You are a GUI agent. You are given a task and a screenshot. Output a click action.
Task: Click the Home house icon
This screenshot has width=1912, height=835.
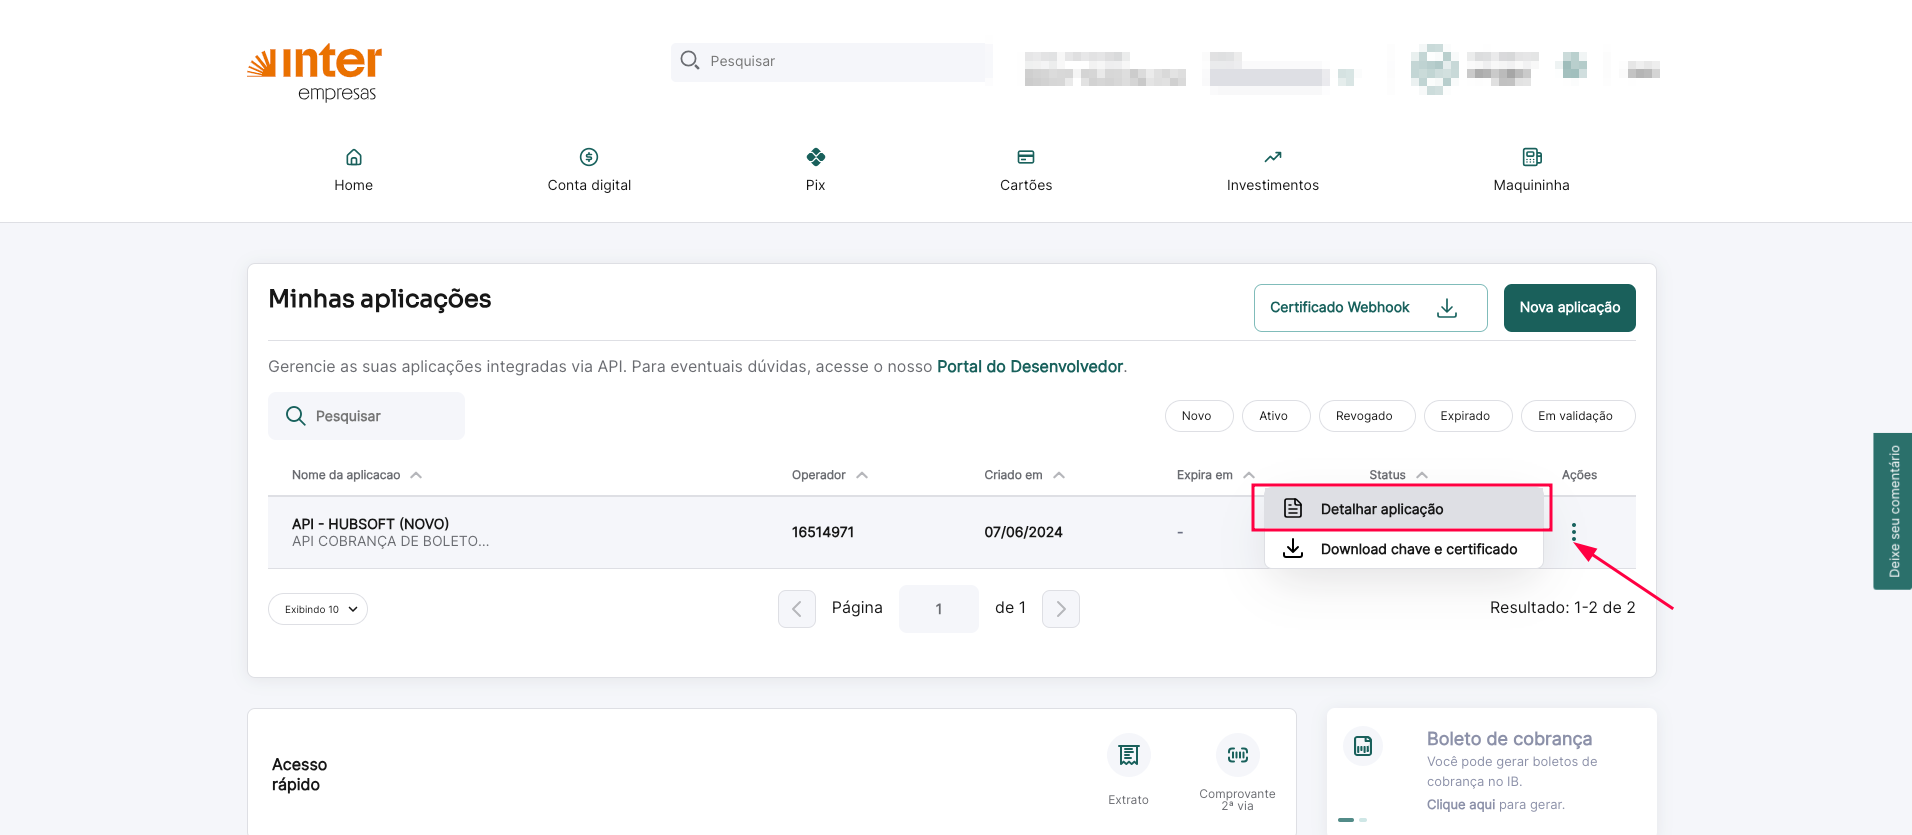tap(354, 157)
